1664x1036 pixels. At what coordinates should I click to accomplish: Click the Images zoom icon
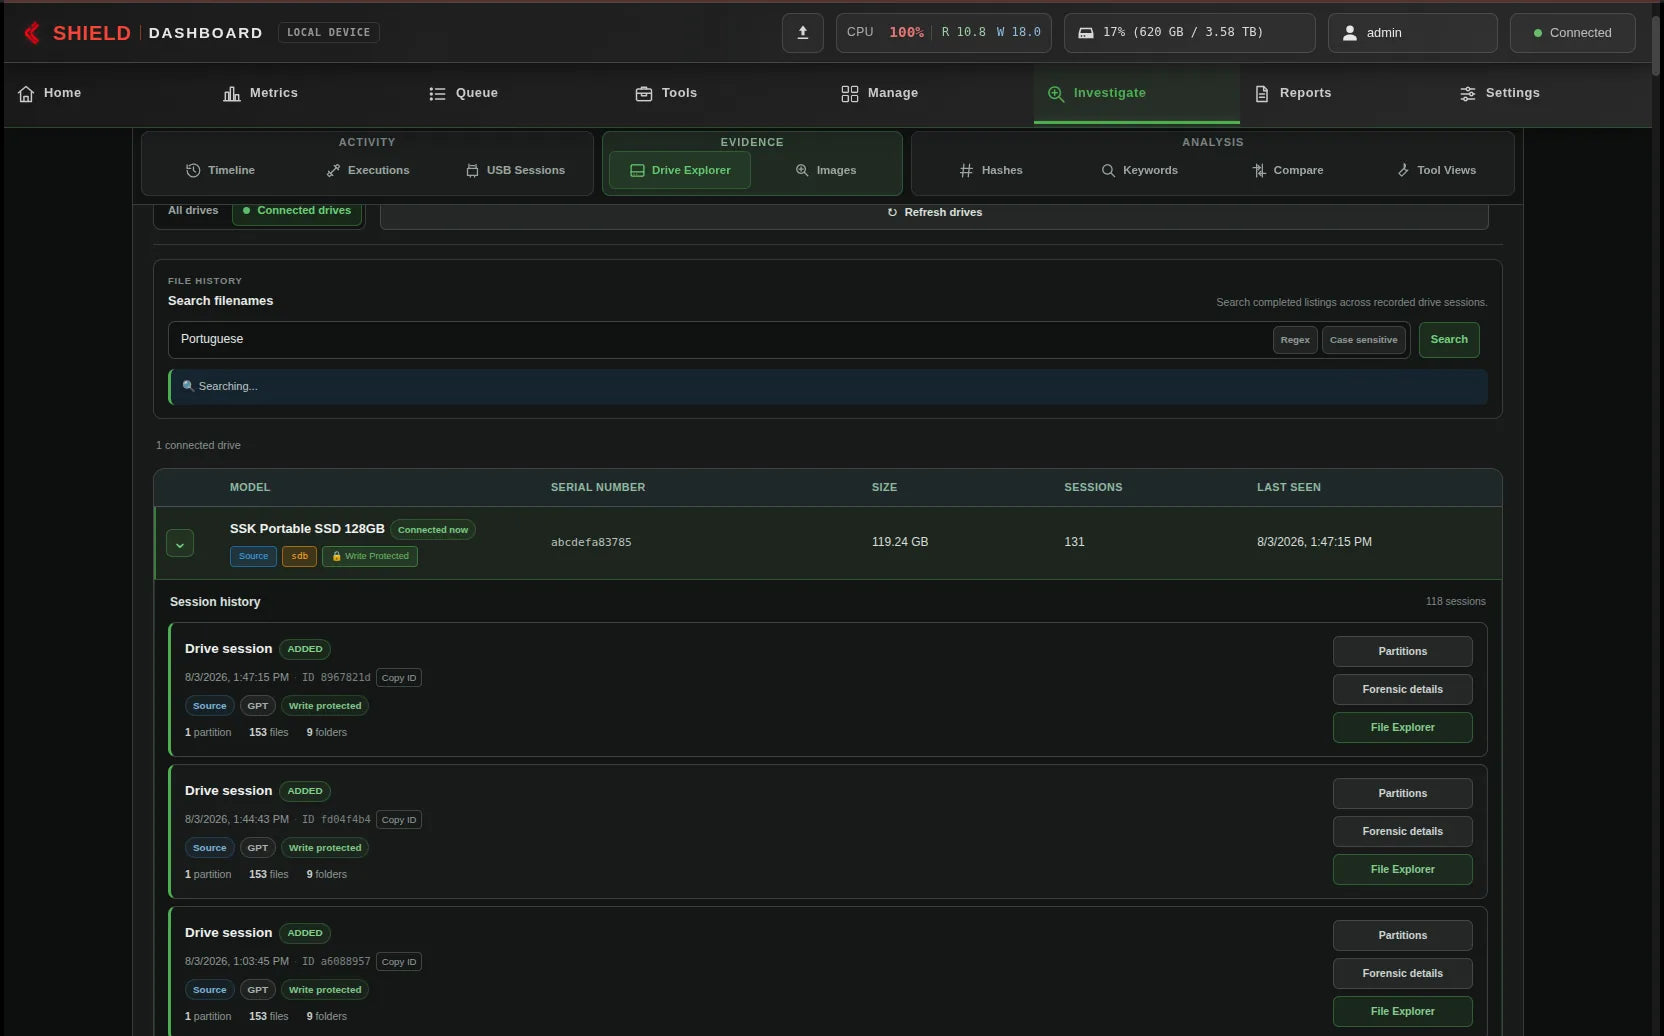[x=802, y=171]
